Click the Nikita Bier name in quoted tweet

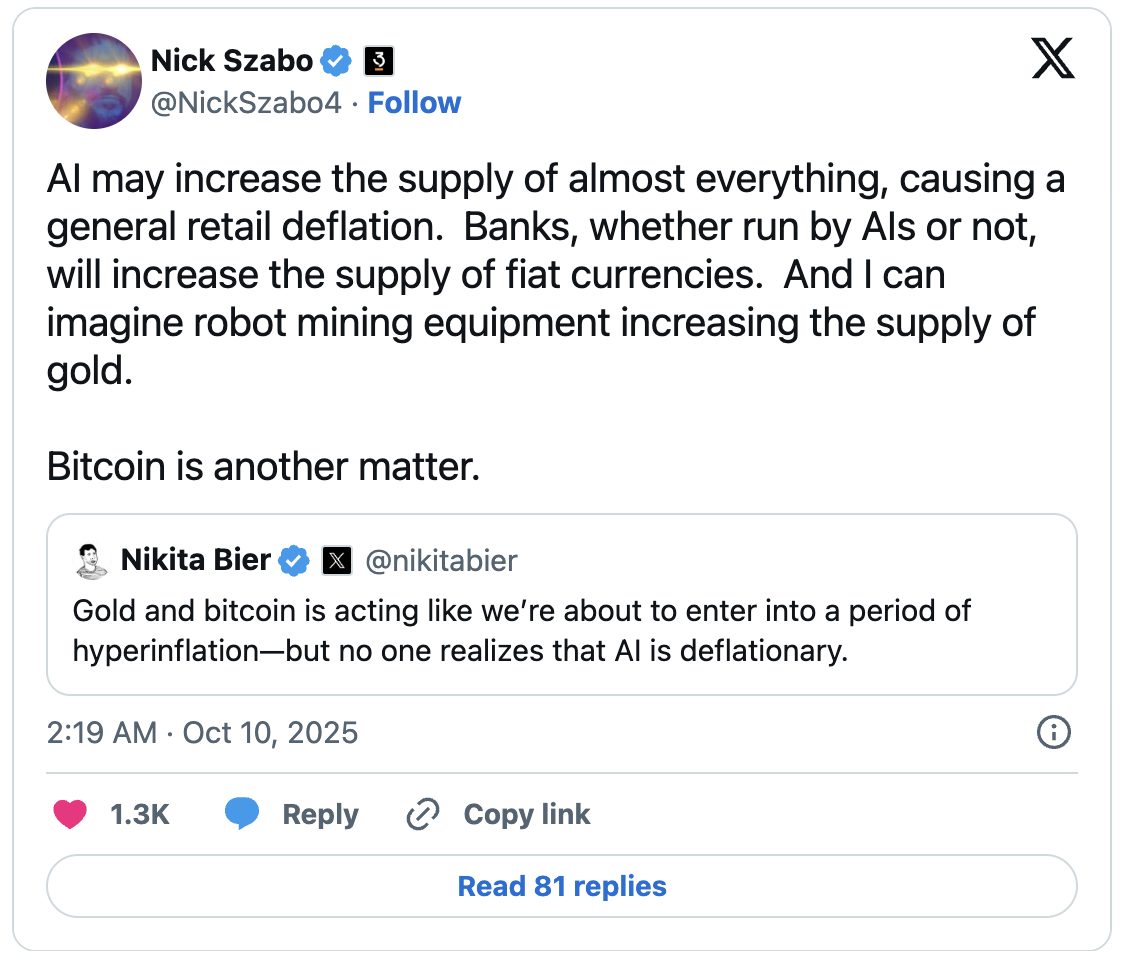[196, 561]
